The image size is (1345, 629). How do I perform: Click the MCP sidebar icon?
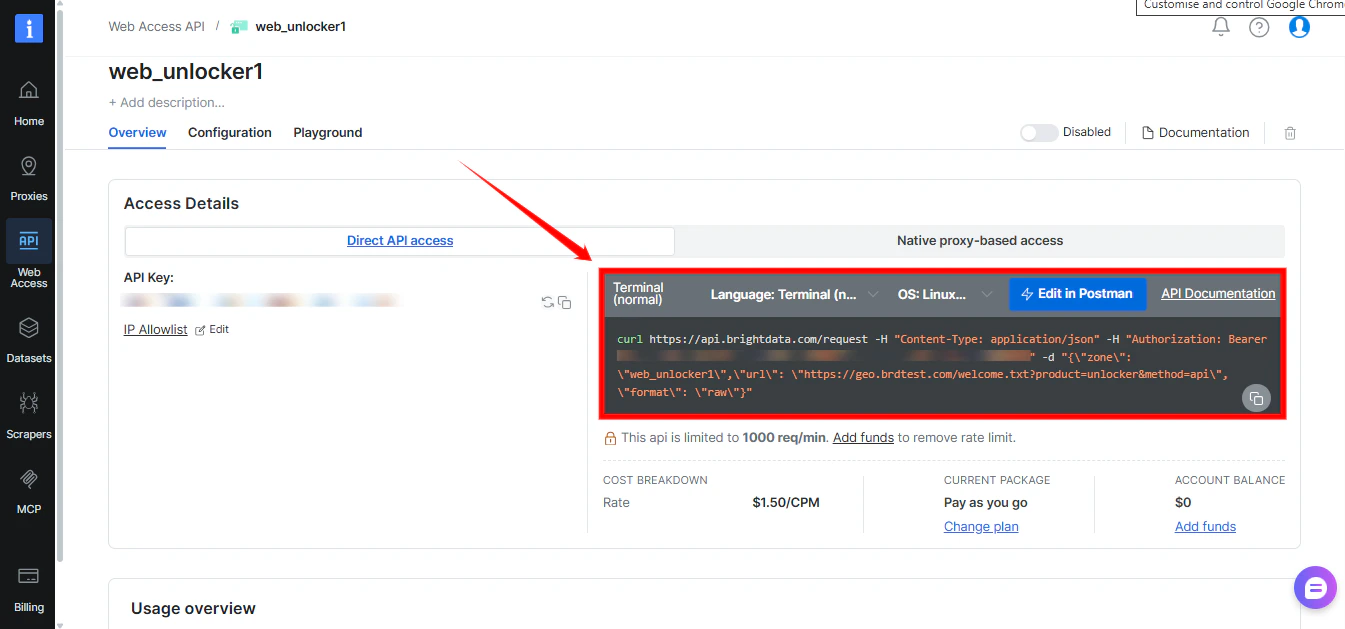(28, 488)
